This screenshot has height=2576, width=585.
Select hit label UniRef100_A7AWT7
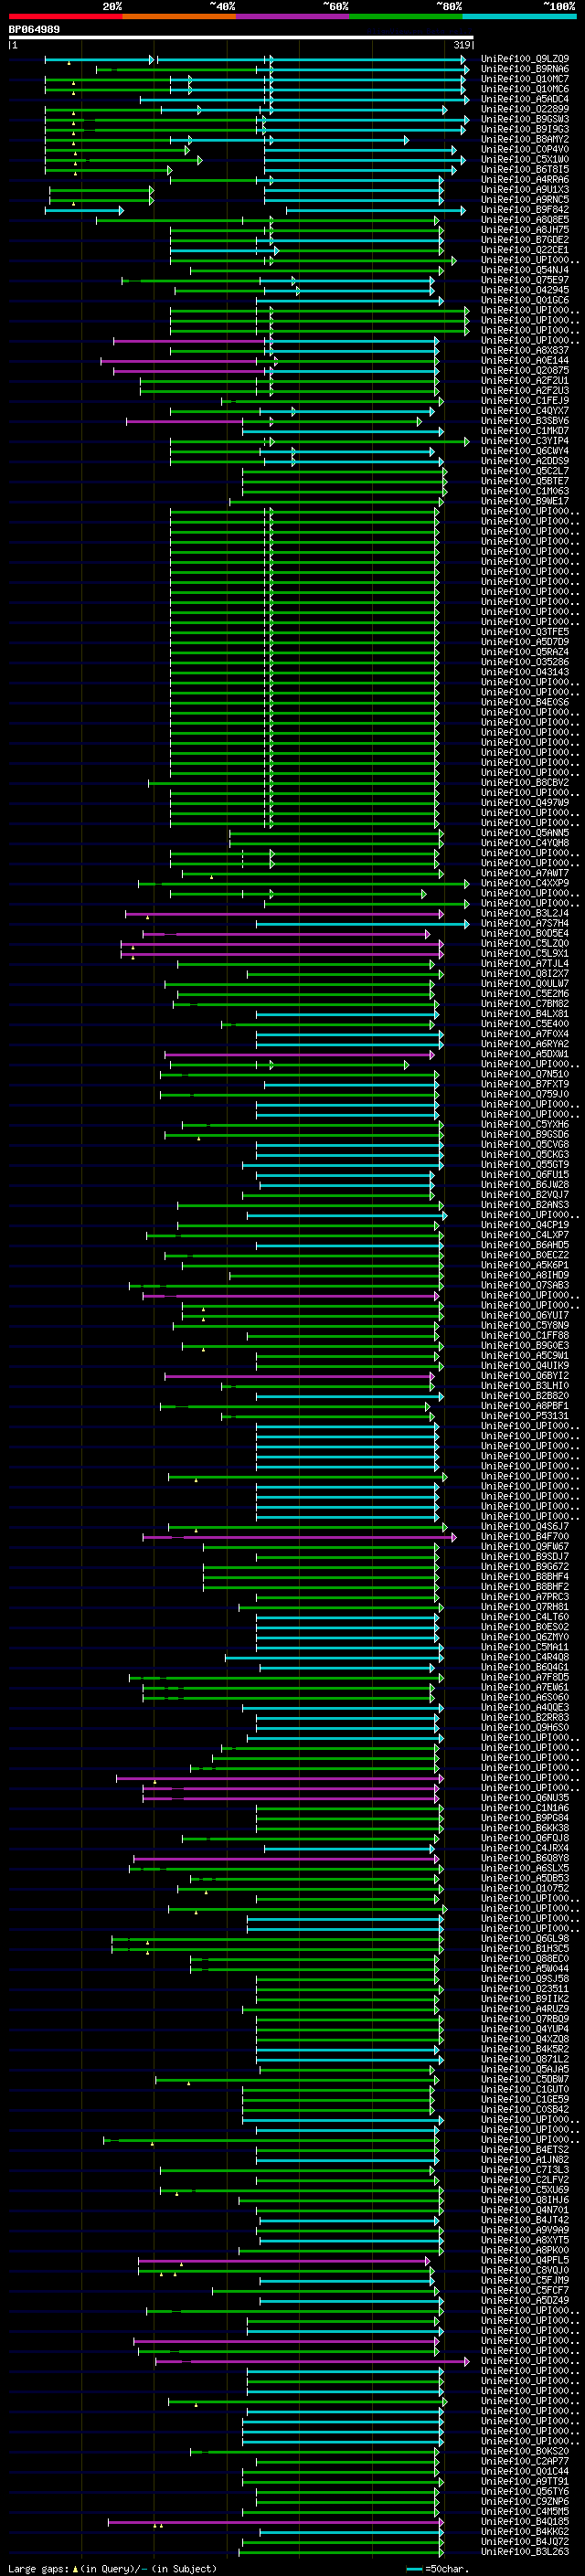pos(525,872)
